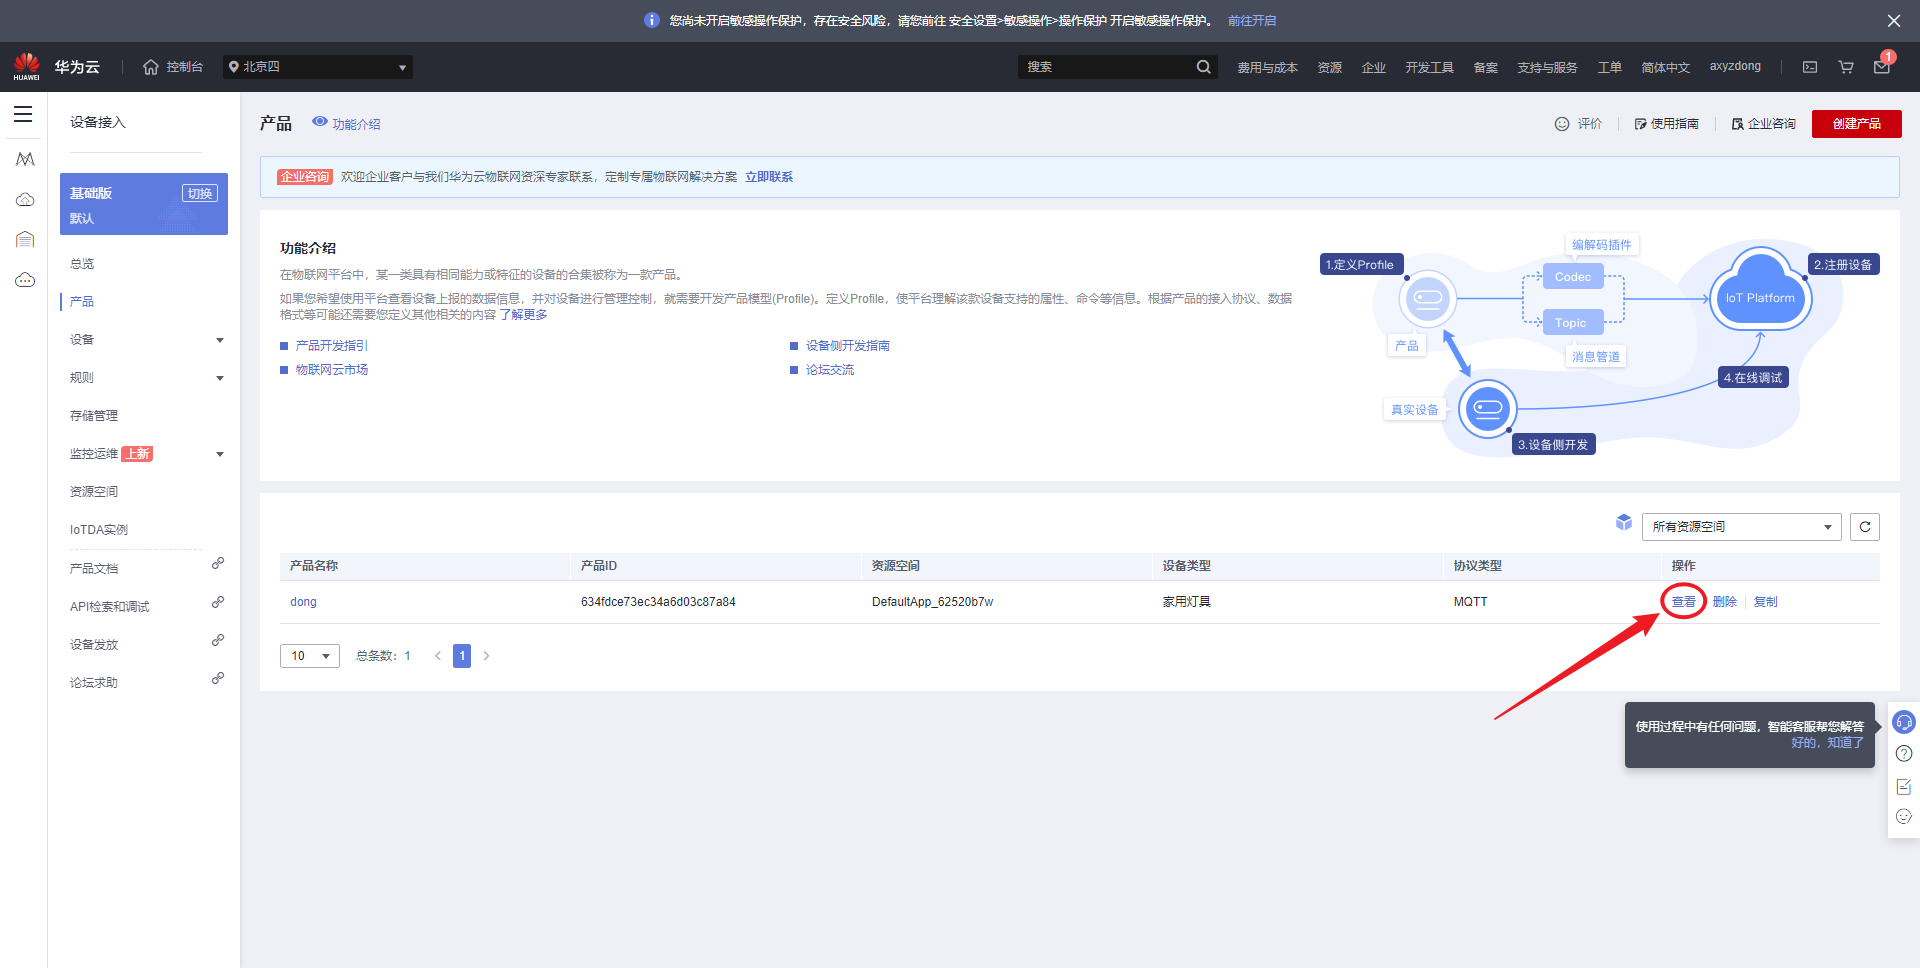Click inside the top search field
Viewport: 1920px width, 968px height.
point(1106,67)
